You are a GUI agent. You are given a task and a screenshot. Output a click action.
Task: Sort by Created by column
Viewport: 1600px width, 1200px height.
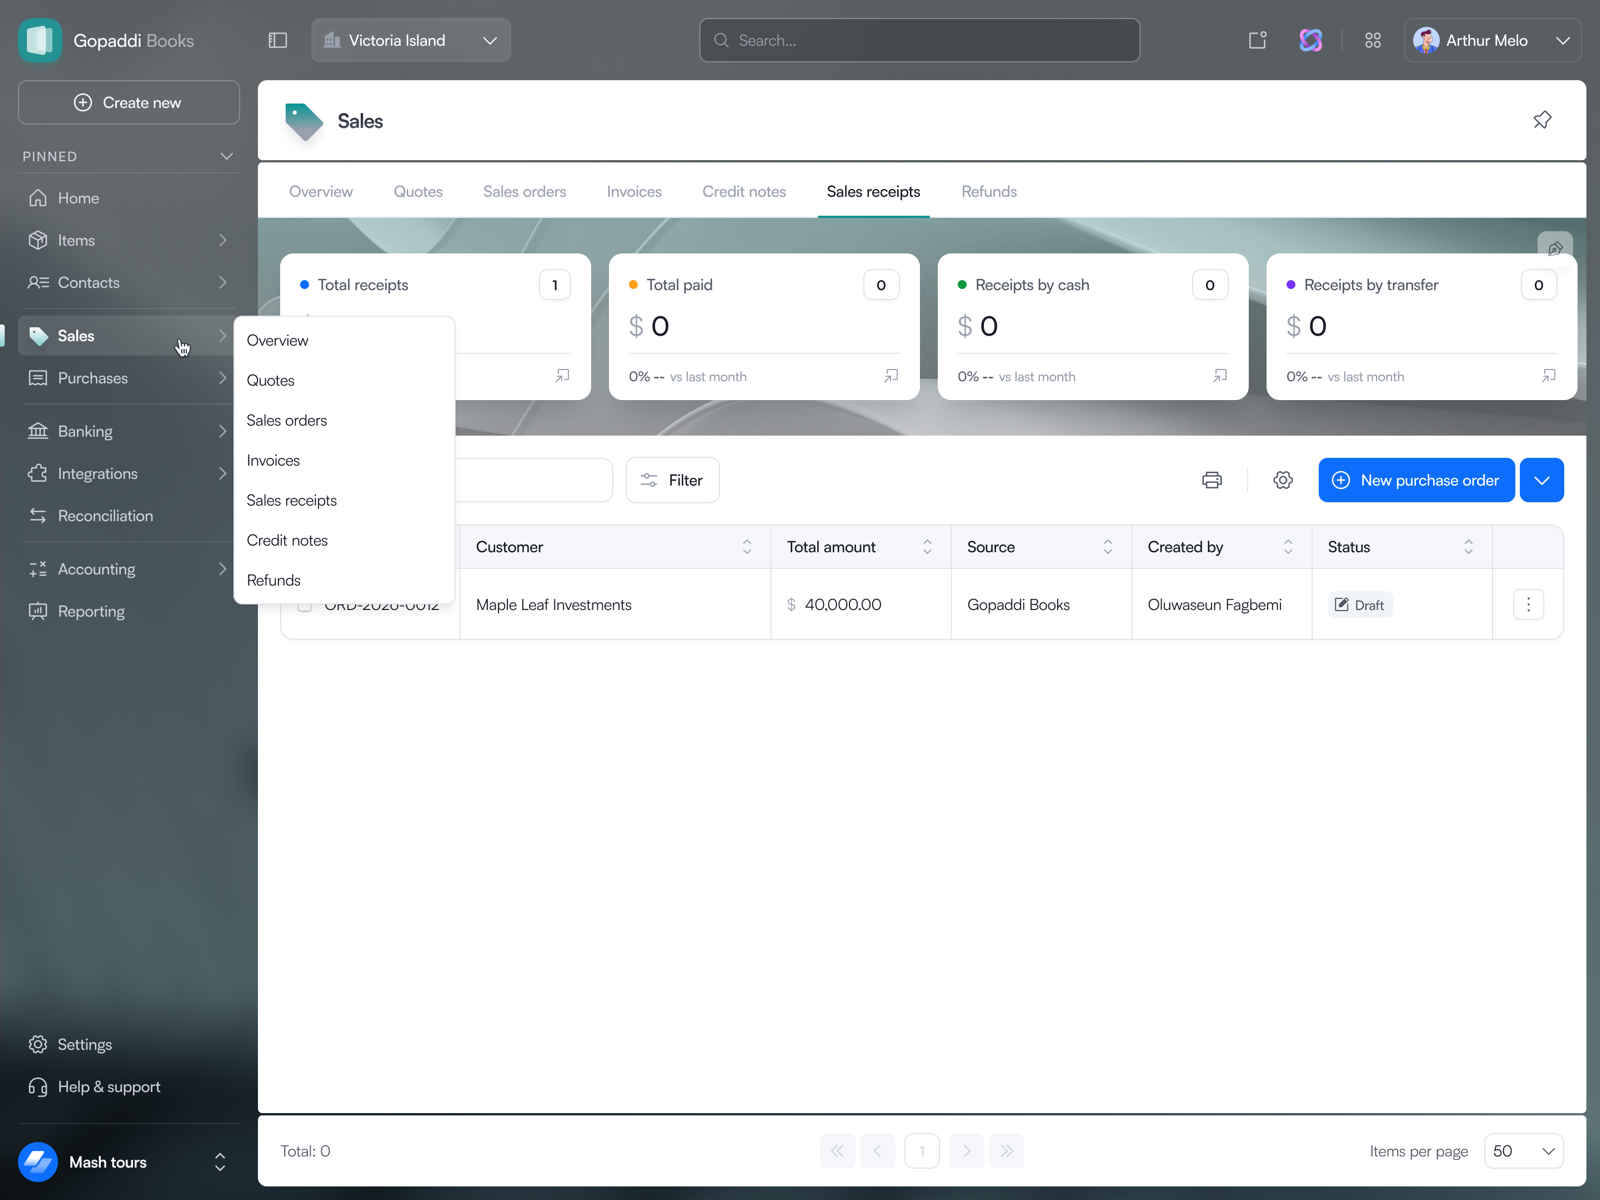(1288, 547)
